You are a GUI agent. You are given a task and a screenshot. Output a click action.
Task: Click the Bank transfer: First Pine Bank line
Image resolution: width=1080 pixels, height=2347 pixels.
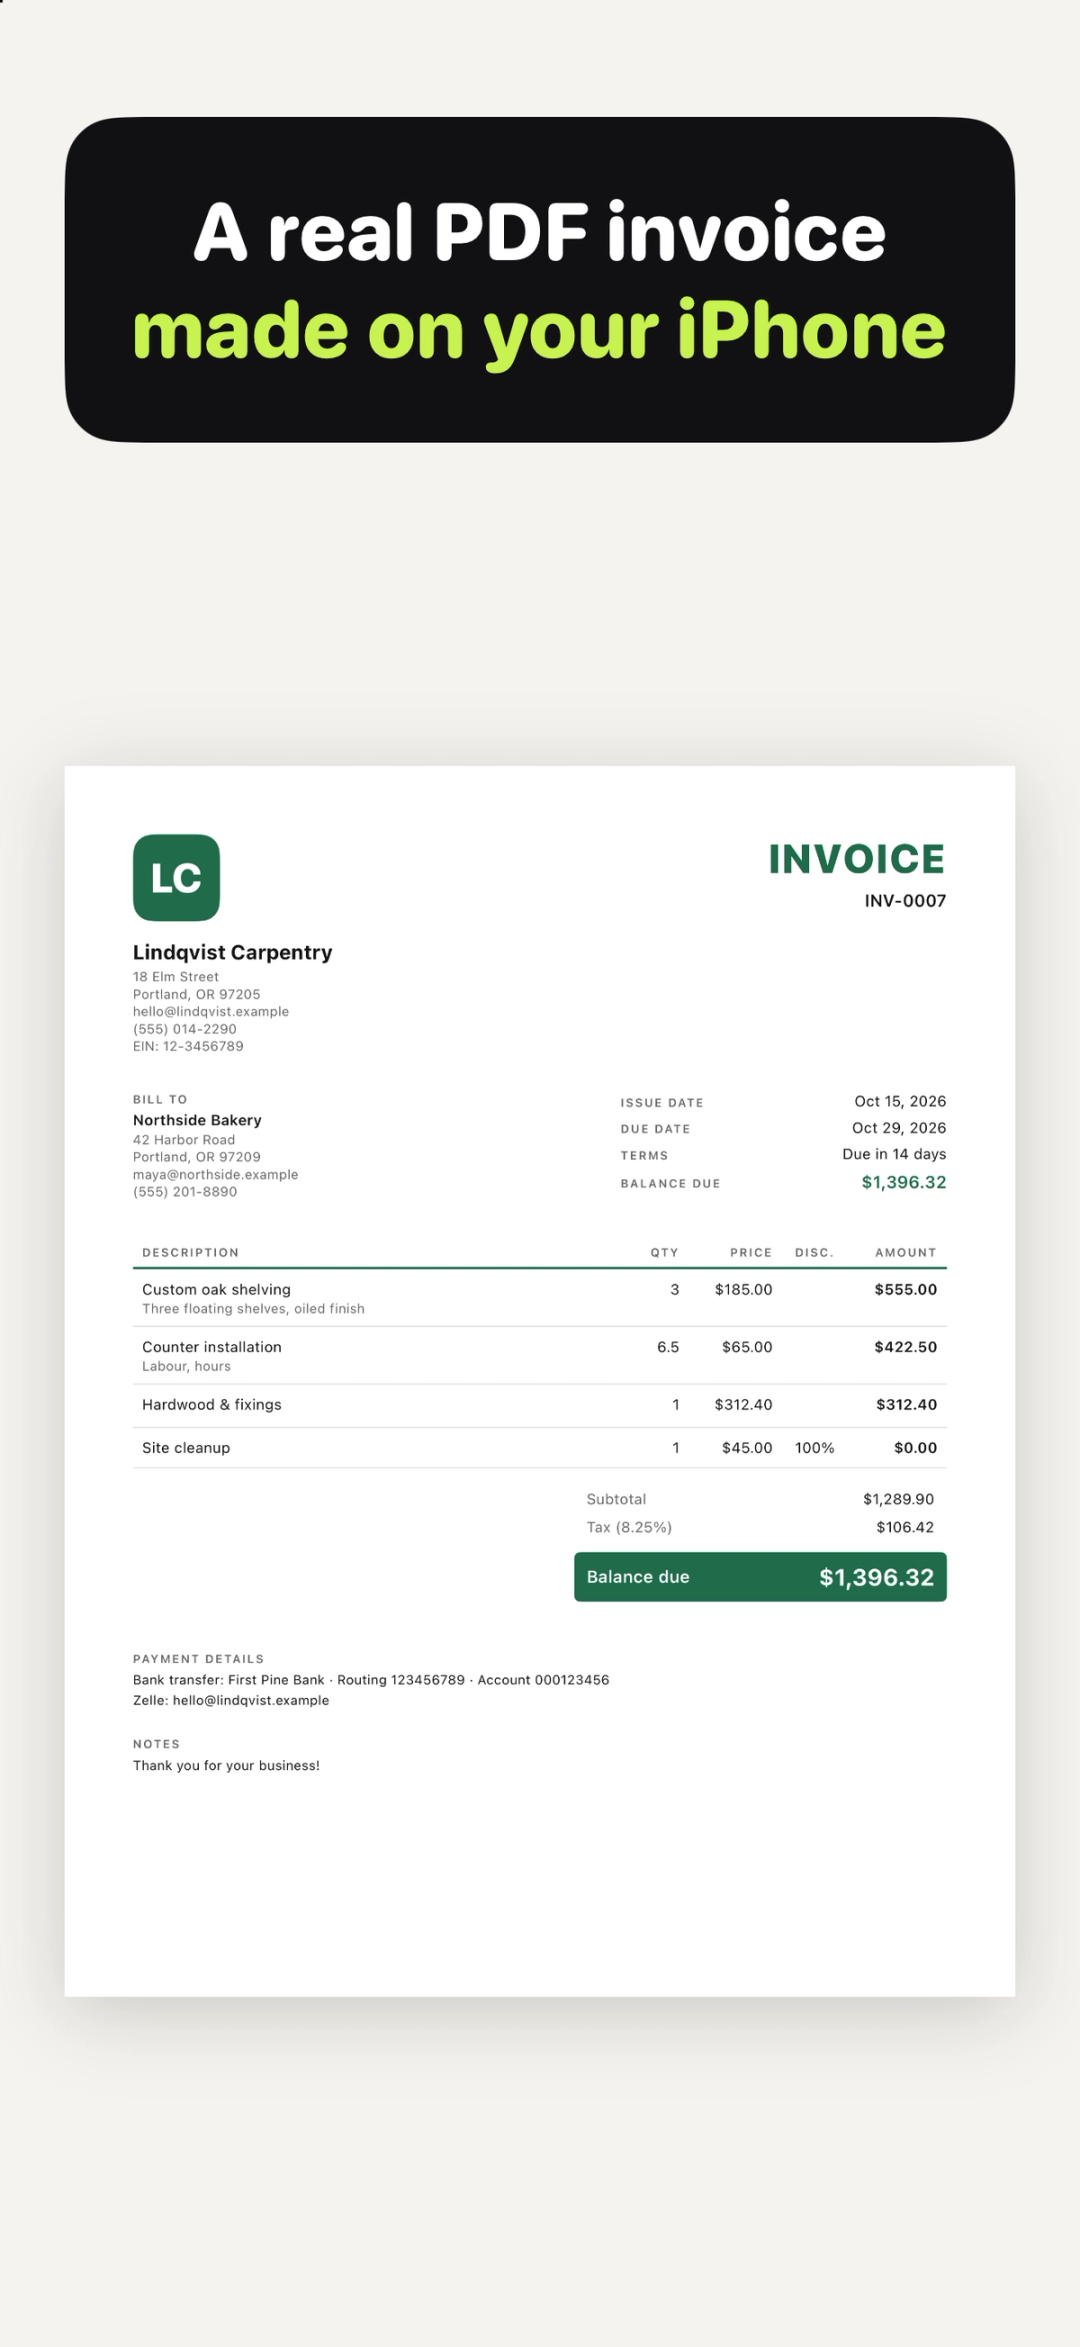click(371, 1680)
